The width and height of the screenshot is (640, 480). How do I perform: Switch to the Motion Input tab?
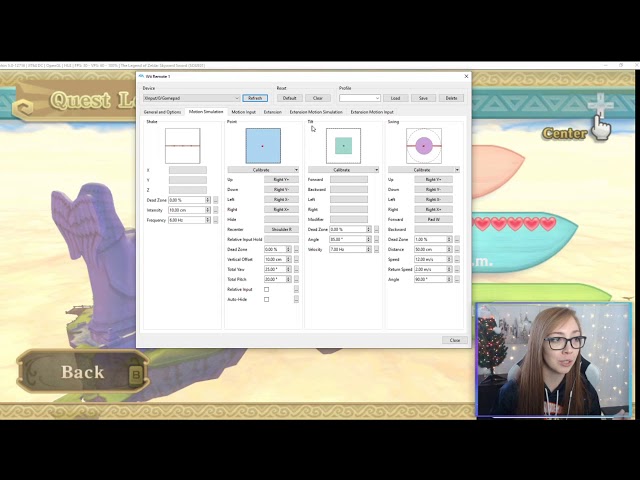pyautogui.click(x=244, y=112)
